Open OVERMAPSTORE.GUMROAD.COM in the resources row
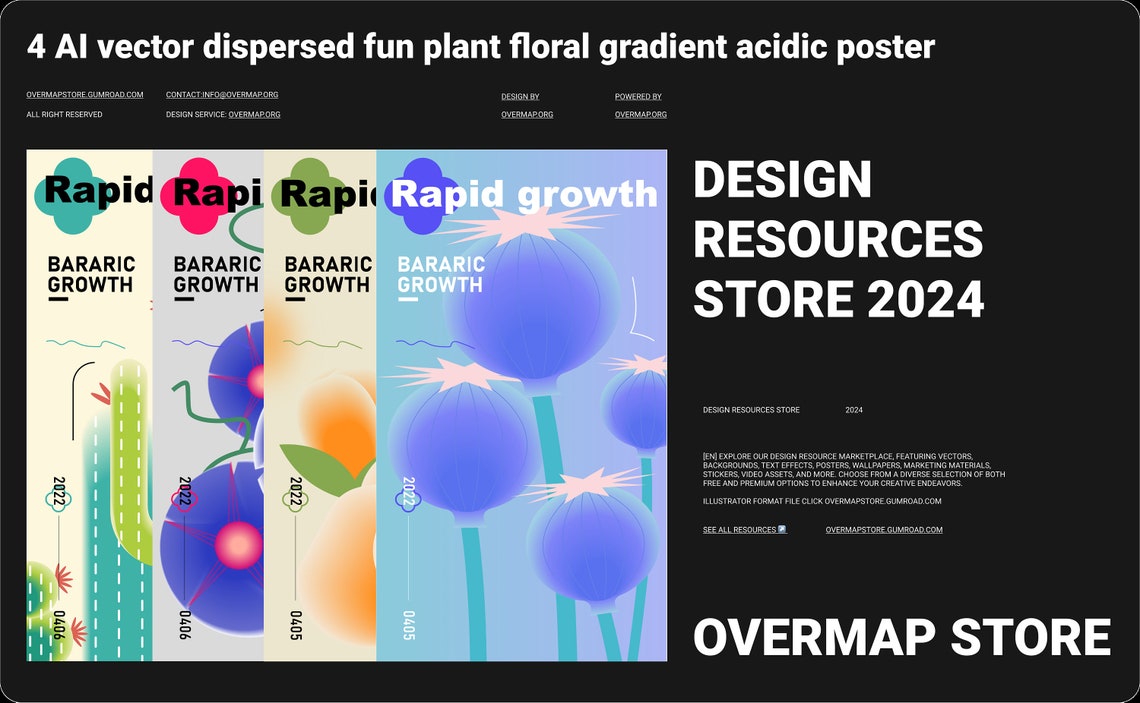This screenshot has width=1140, height=703. coord(884,529)
